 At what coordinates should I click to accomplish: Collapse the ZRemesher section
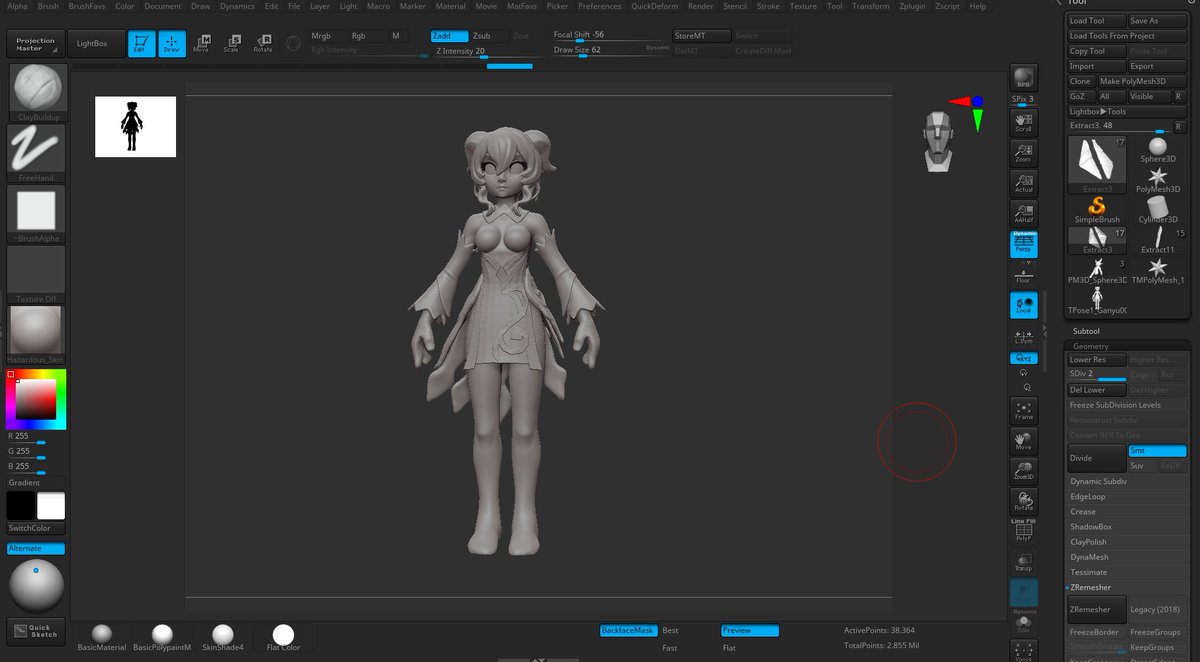(x=1090, y=587)
